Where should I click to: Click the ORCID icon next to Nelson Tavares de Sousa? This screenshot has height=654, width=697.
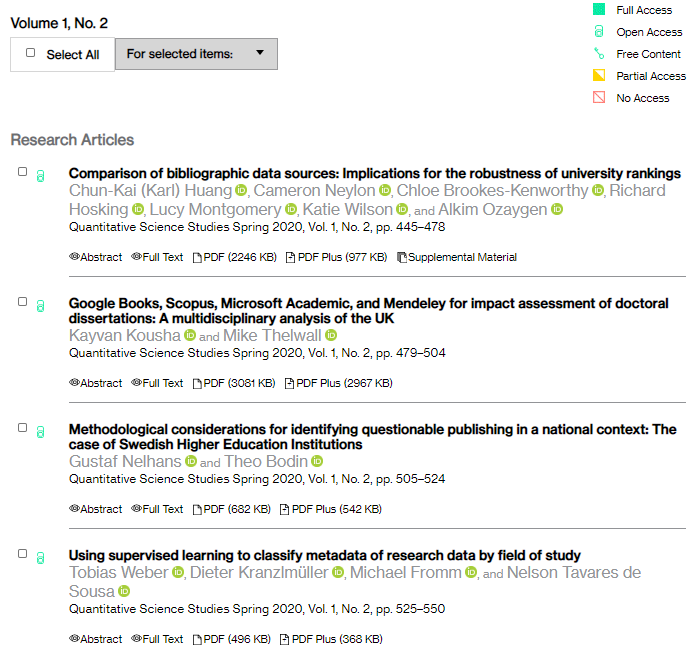(124, 591)
